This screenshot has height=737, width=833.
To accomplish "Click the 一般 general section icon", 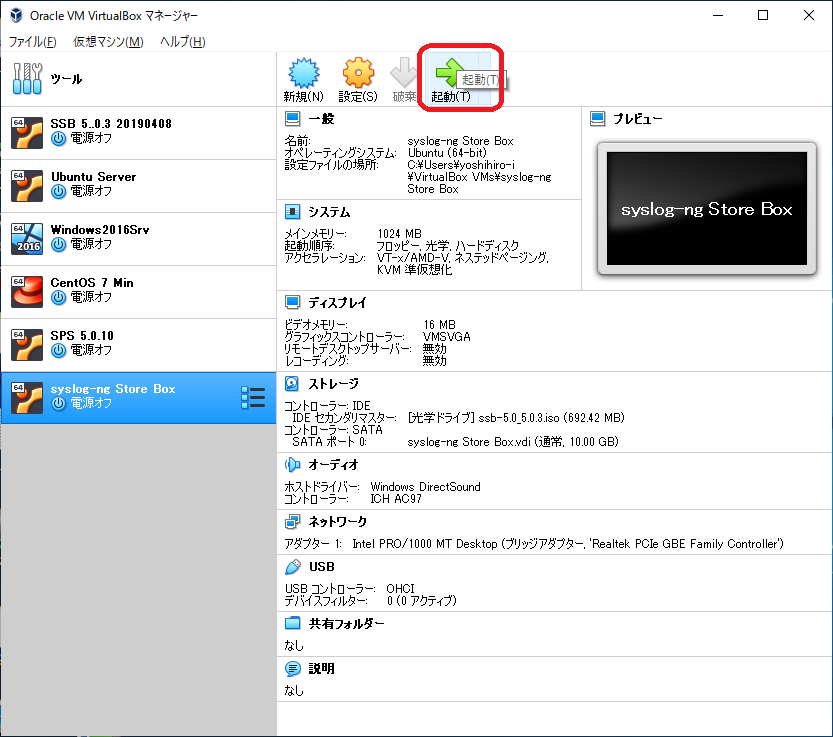I will click(293, 118).
